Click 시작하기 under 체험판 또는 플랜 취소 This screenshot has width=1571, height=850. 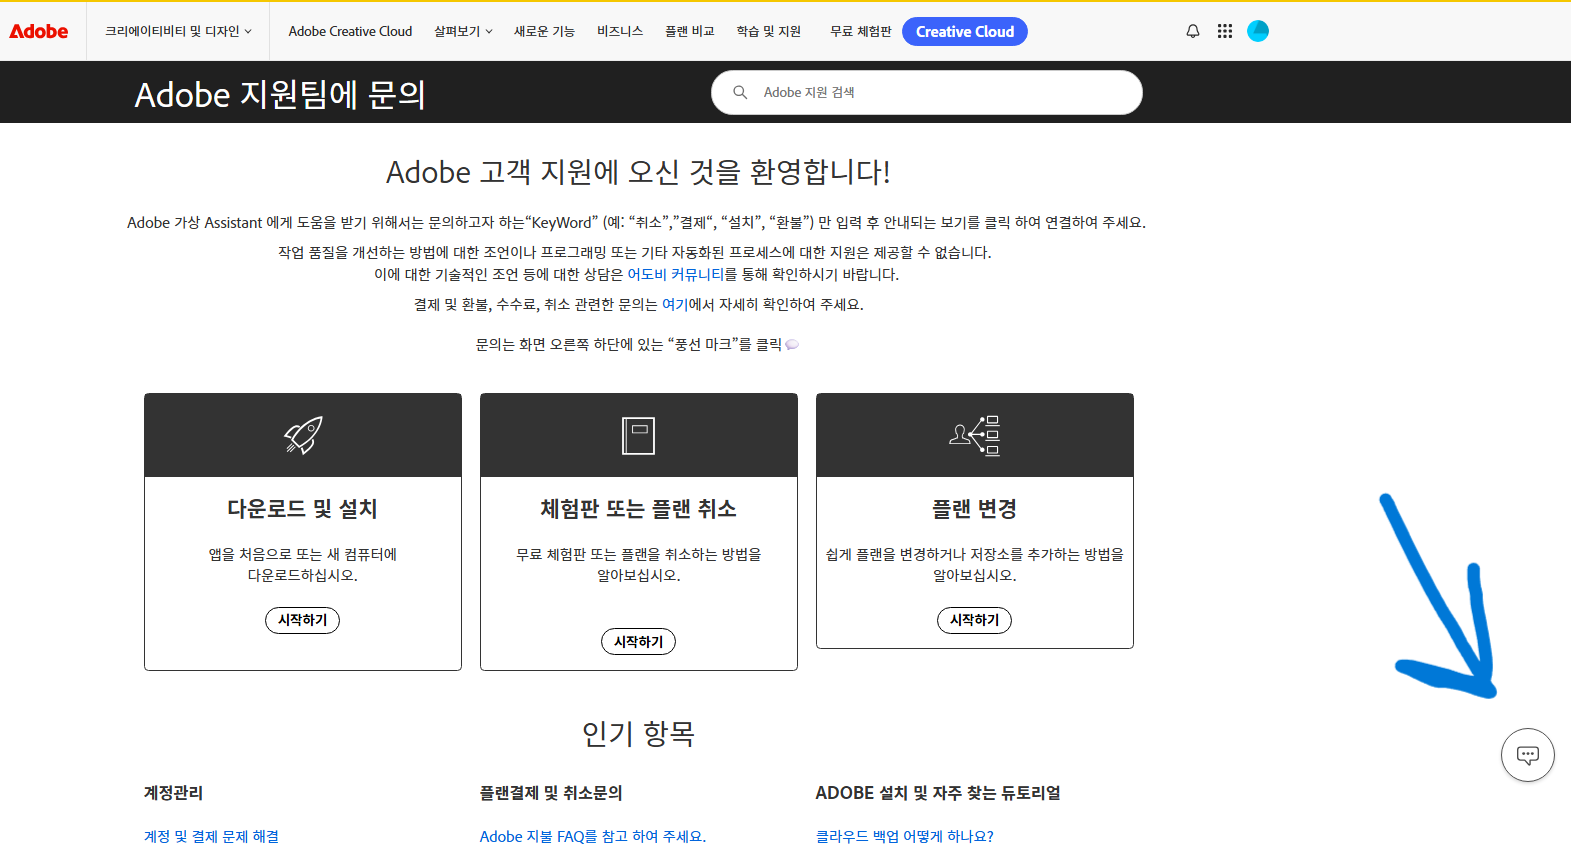coord(638,641)
